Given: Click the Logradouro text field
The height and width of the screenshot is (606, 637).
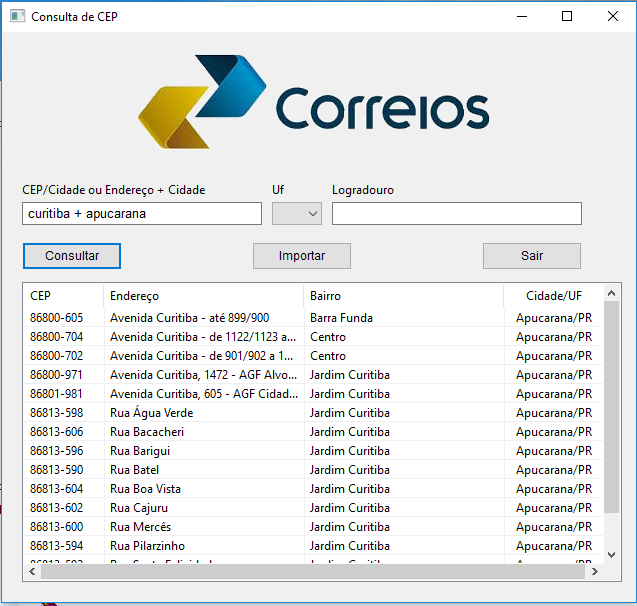Looking at the screenshot, I should [456, 214].
